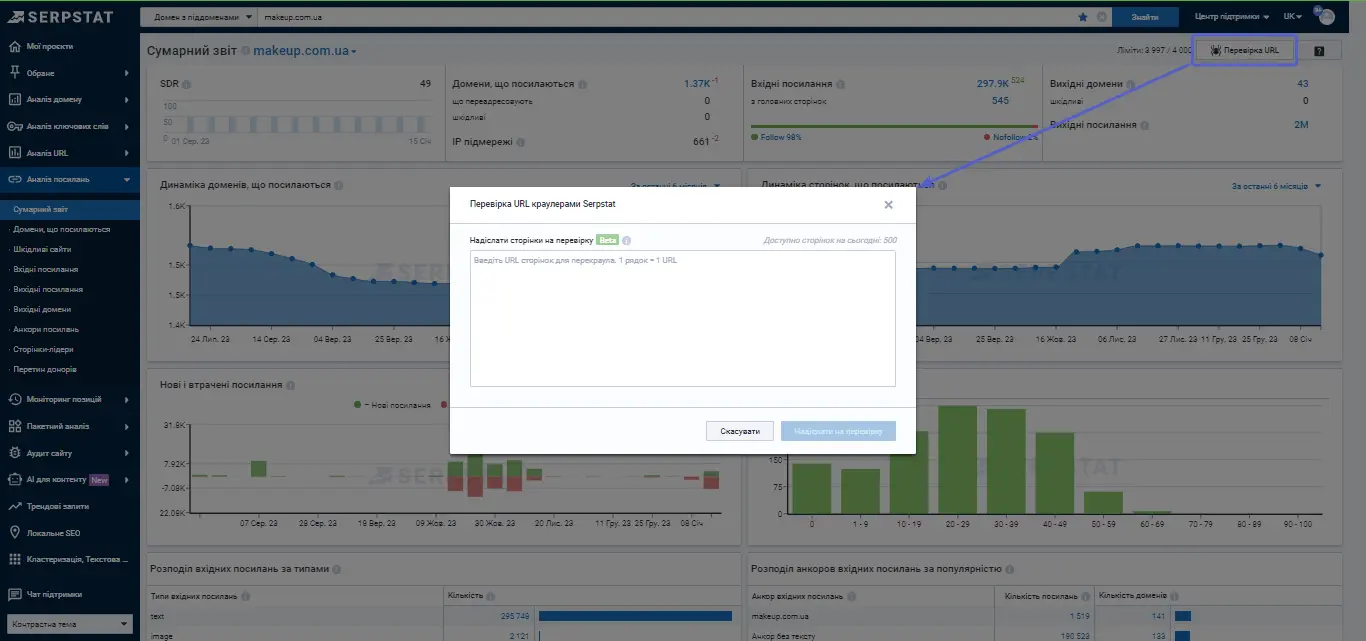Select Сумарний звіт menu item
1366x641 pixels.
[x=70, y=210]
